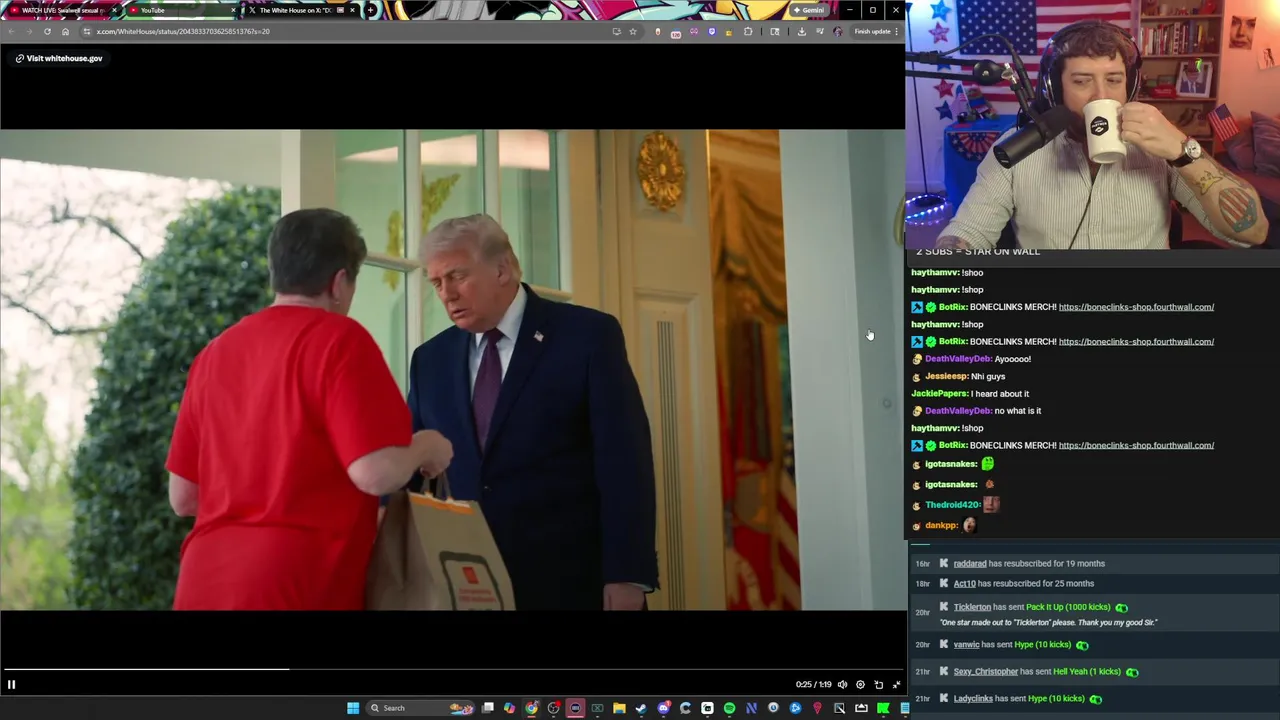Viewport: 1280px width, 720px height.
Task: Click the Visit whitehouse.gov link
Action: 59,58
